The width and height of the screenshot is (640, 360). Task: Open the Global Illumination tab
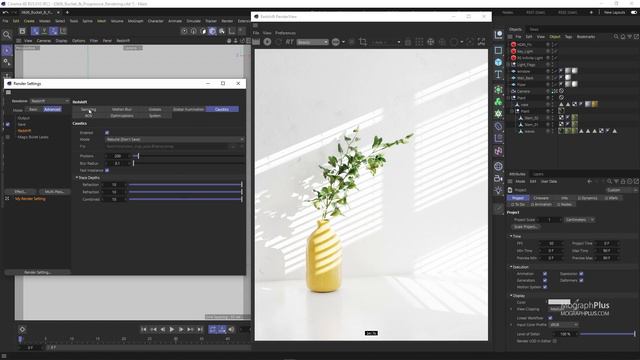(188, 109)
